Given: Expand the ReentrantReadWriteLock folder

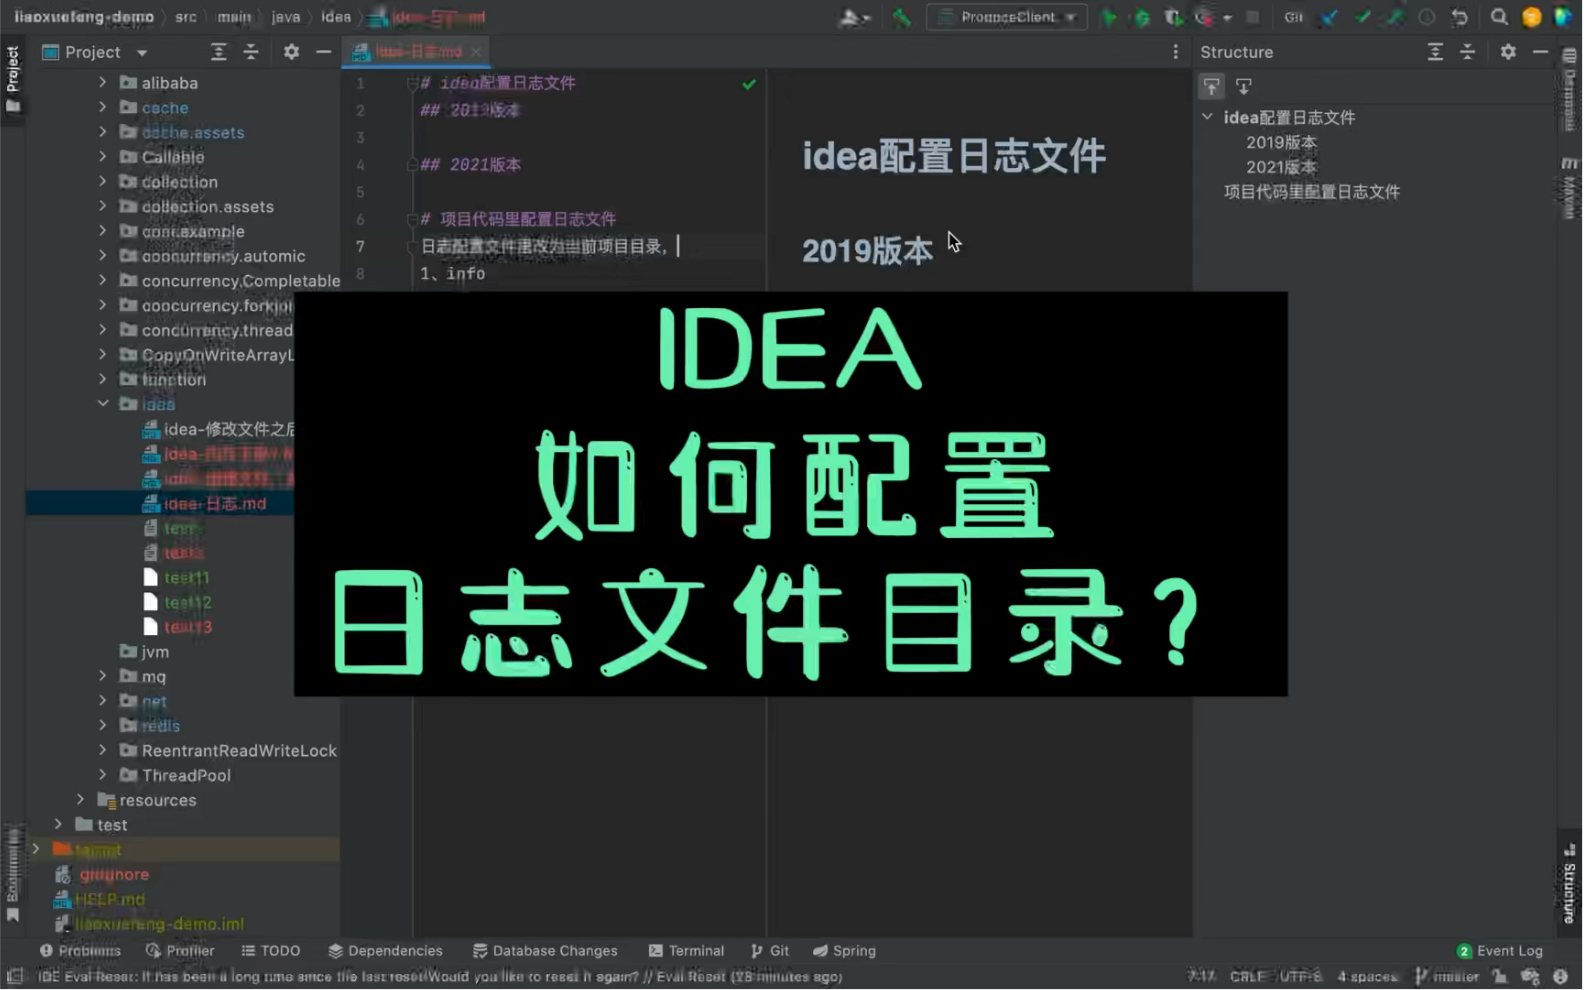Looking at the screenshot, I should click(x=102, y=750).
